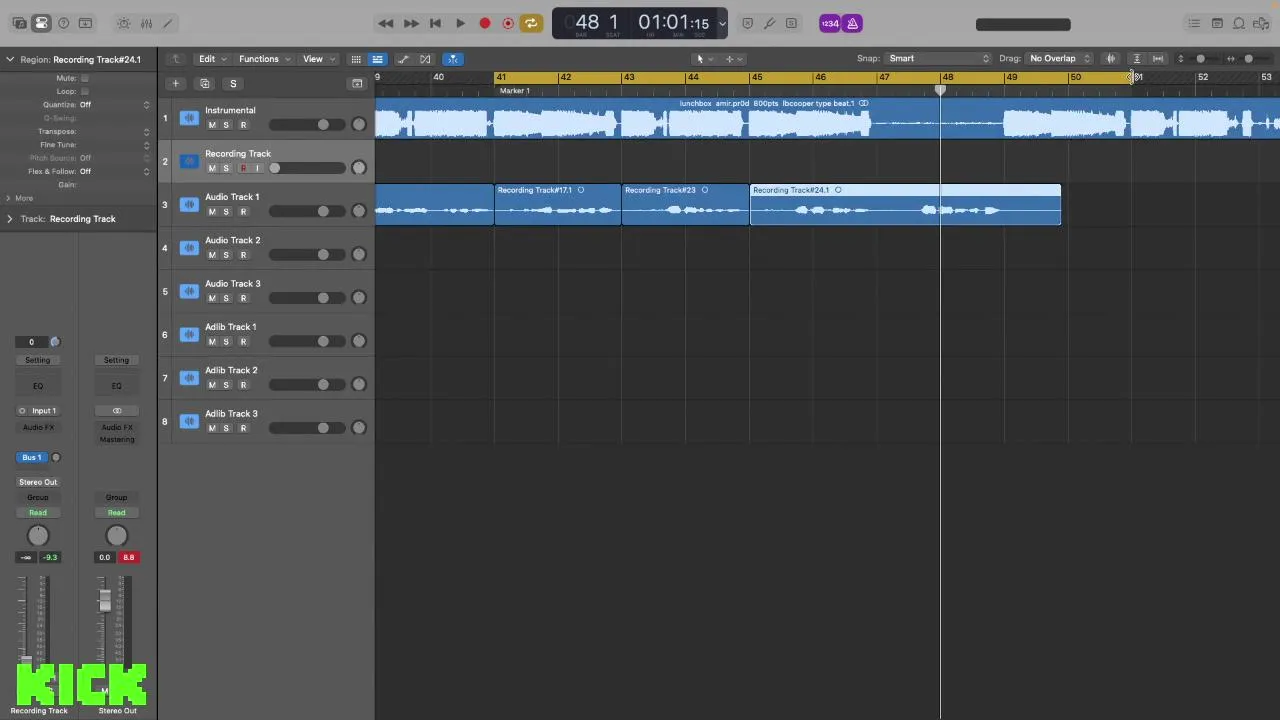Rewind the playhead
Viewport: 1280px width, 720px height.
click(x=386, y=23)
